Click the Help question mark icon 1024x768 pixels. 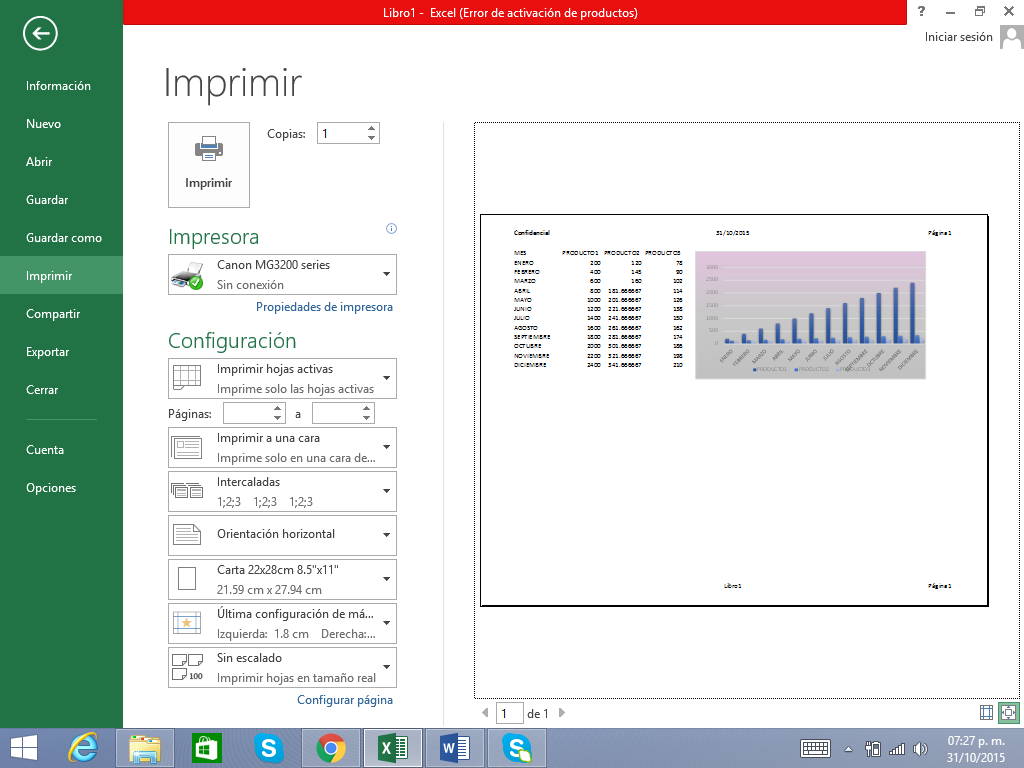click(920, 12)
